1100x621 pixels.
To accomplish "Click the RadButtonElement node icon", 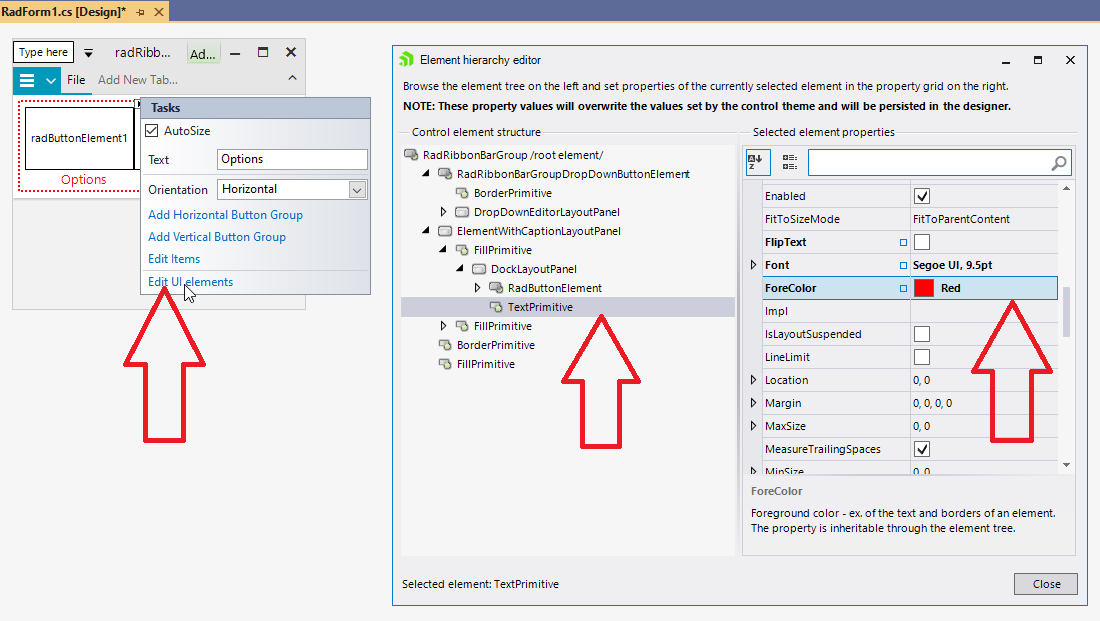I will click(x=496, y=288).
